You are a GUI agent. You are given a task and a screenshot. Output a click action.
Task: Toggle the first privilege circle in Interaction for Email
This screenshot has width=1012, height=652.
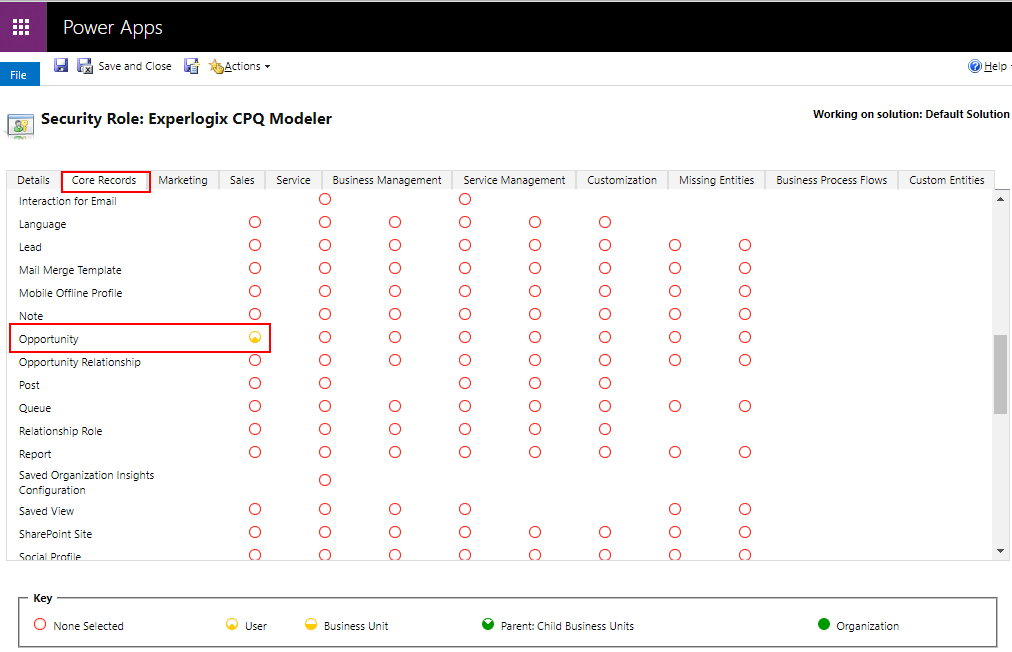[x=325, y=199]
